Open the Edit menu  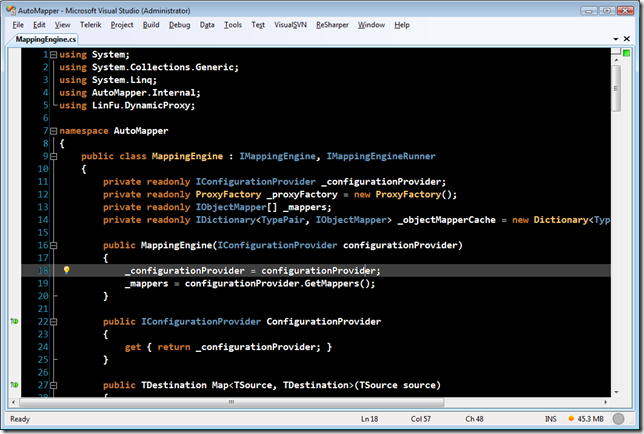(39, 25)
